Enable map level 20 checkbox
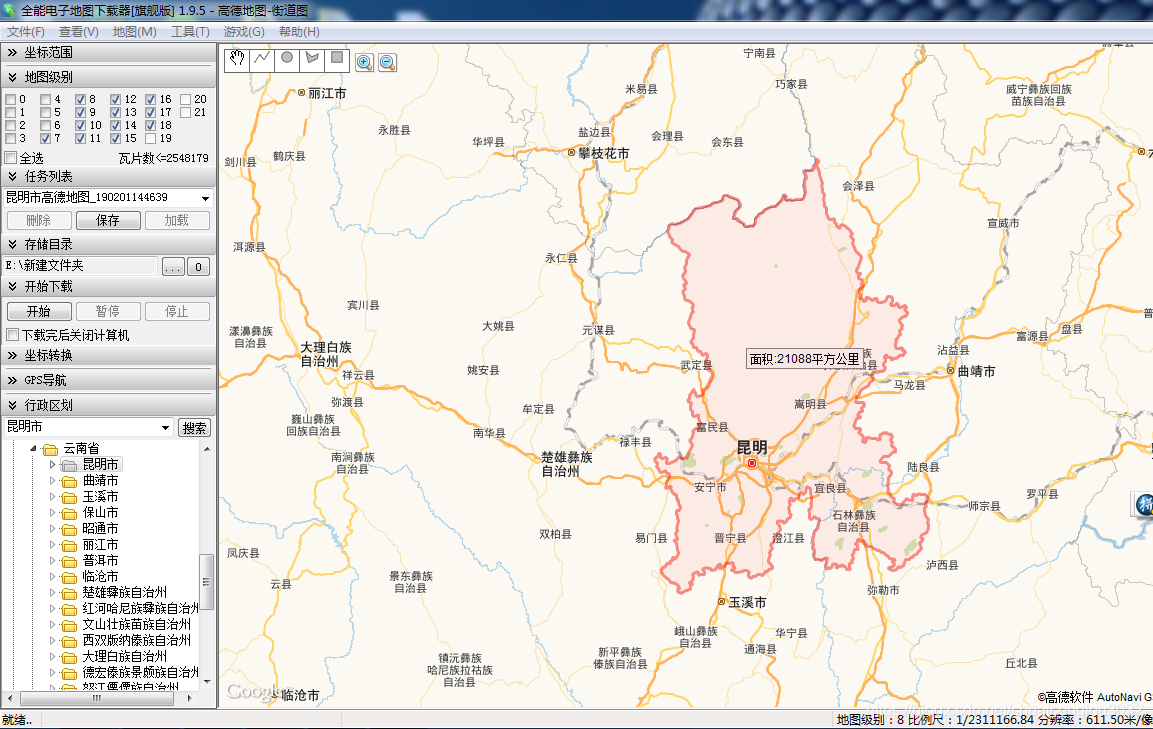 (x=185, y=99)
